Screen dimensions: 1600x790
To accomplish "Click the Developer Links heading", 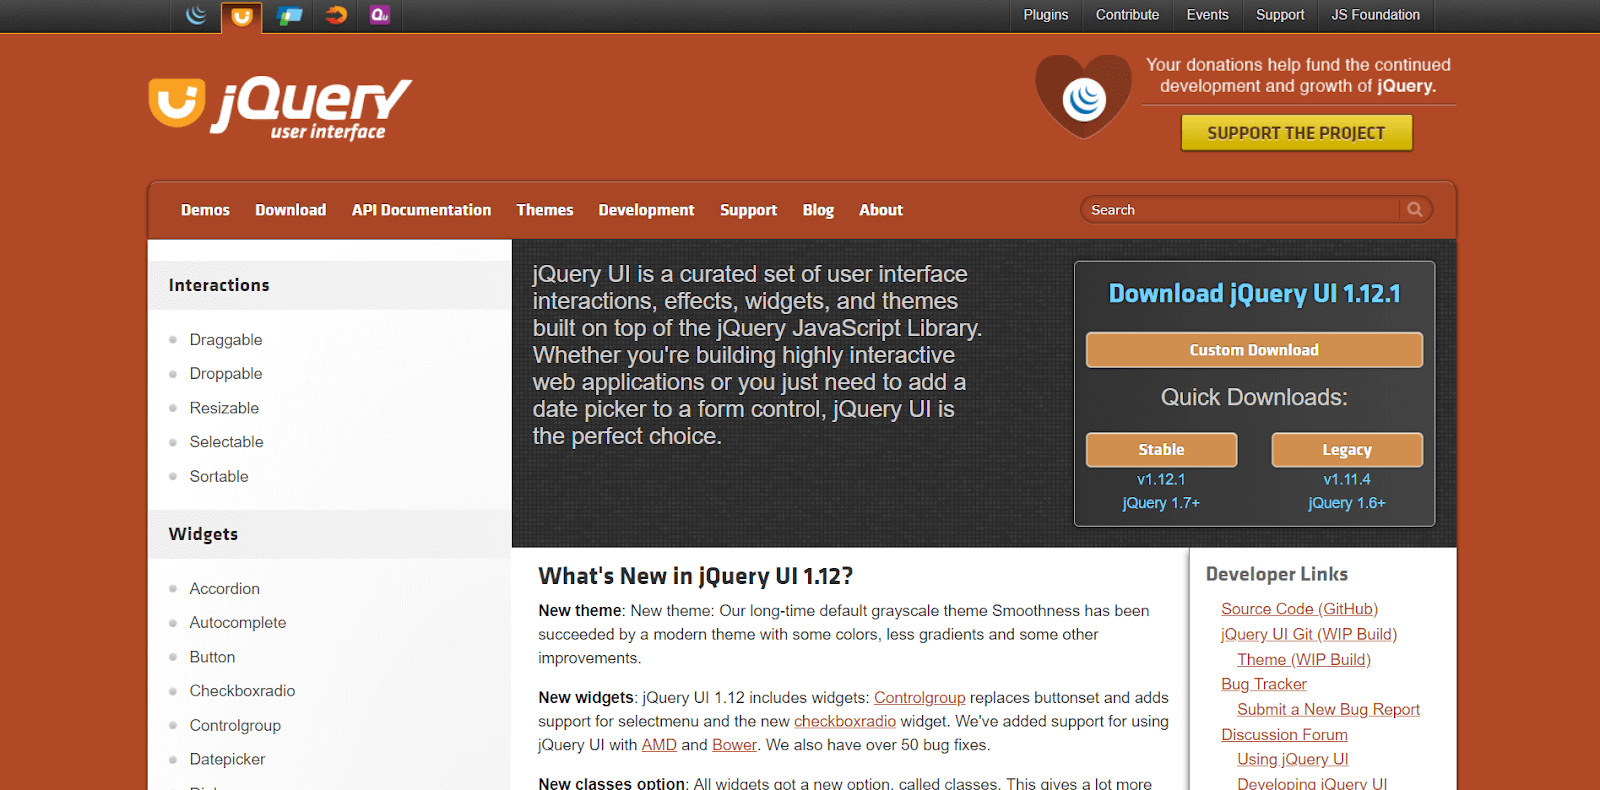I will click(x=1277, y=574).
